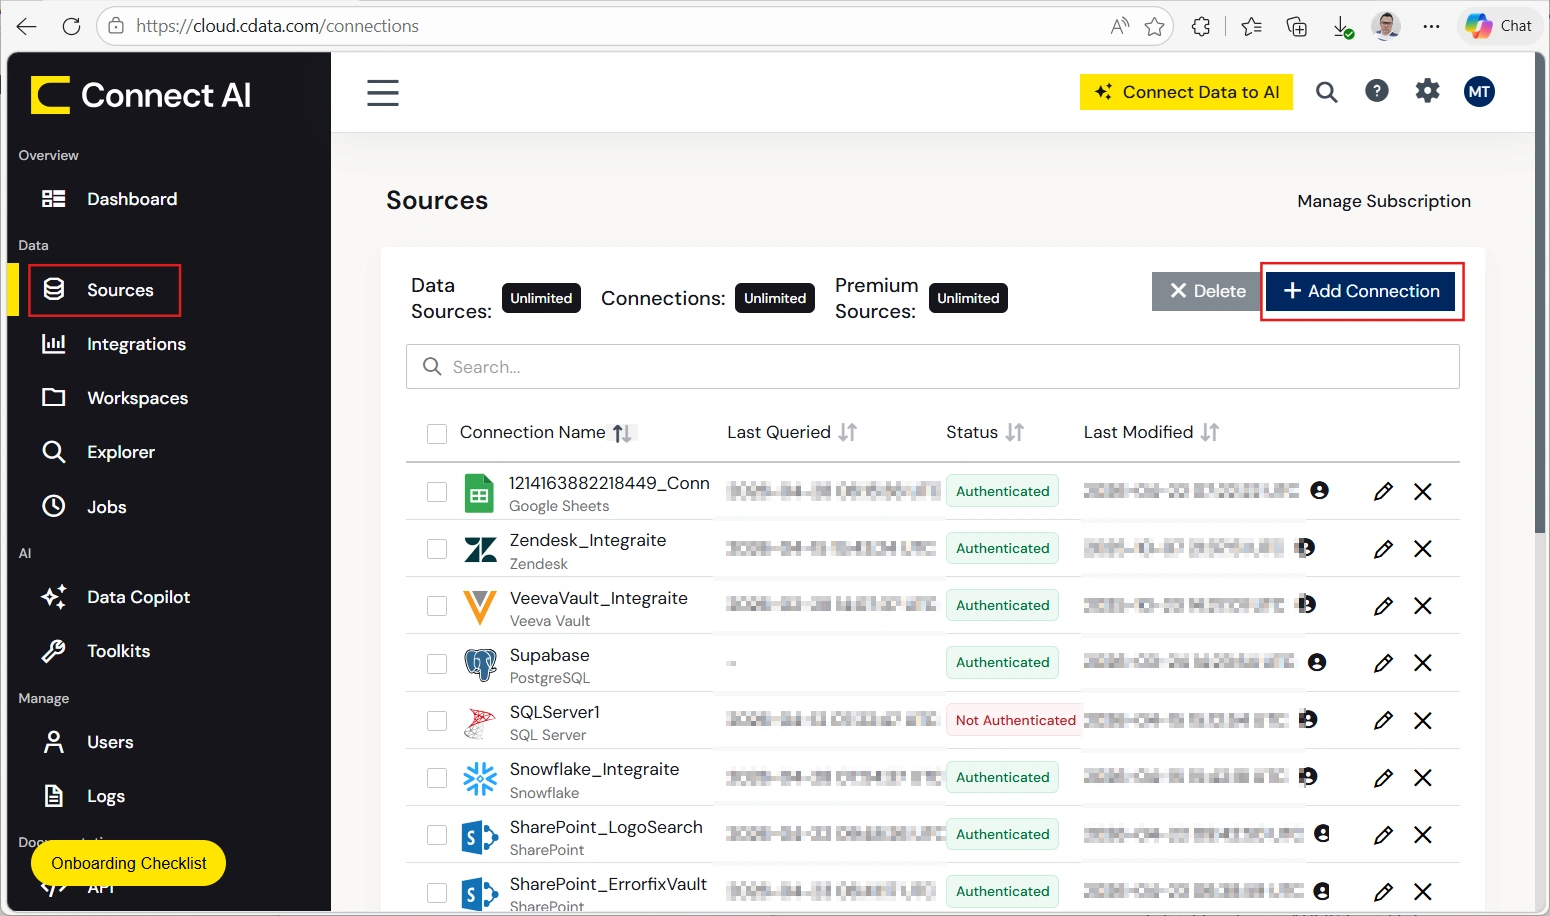Toggle the select-all connections checkbox

pos(436,433)
